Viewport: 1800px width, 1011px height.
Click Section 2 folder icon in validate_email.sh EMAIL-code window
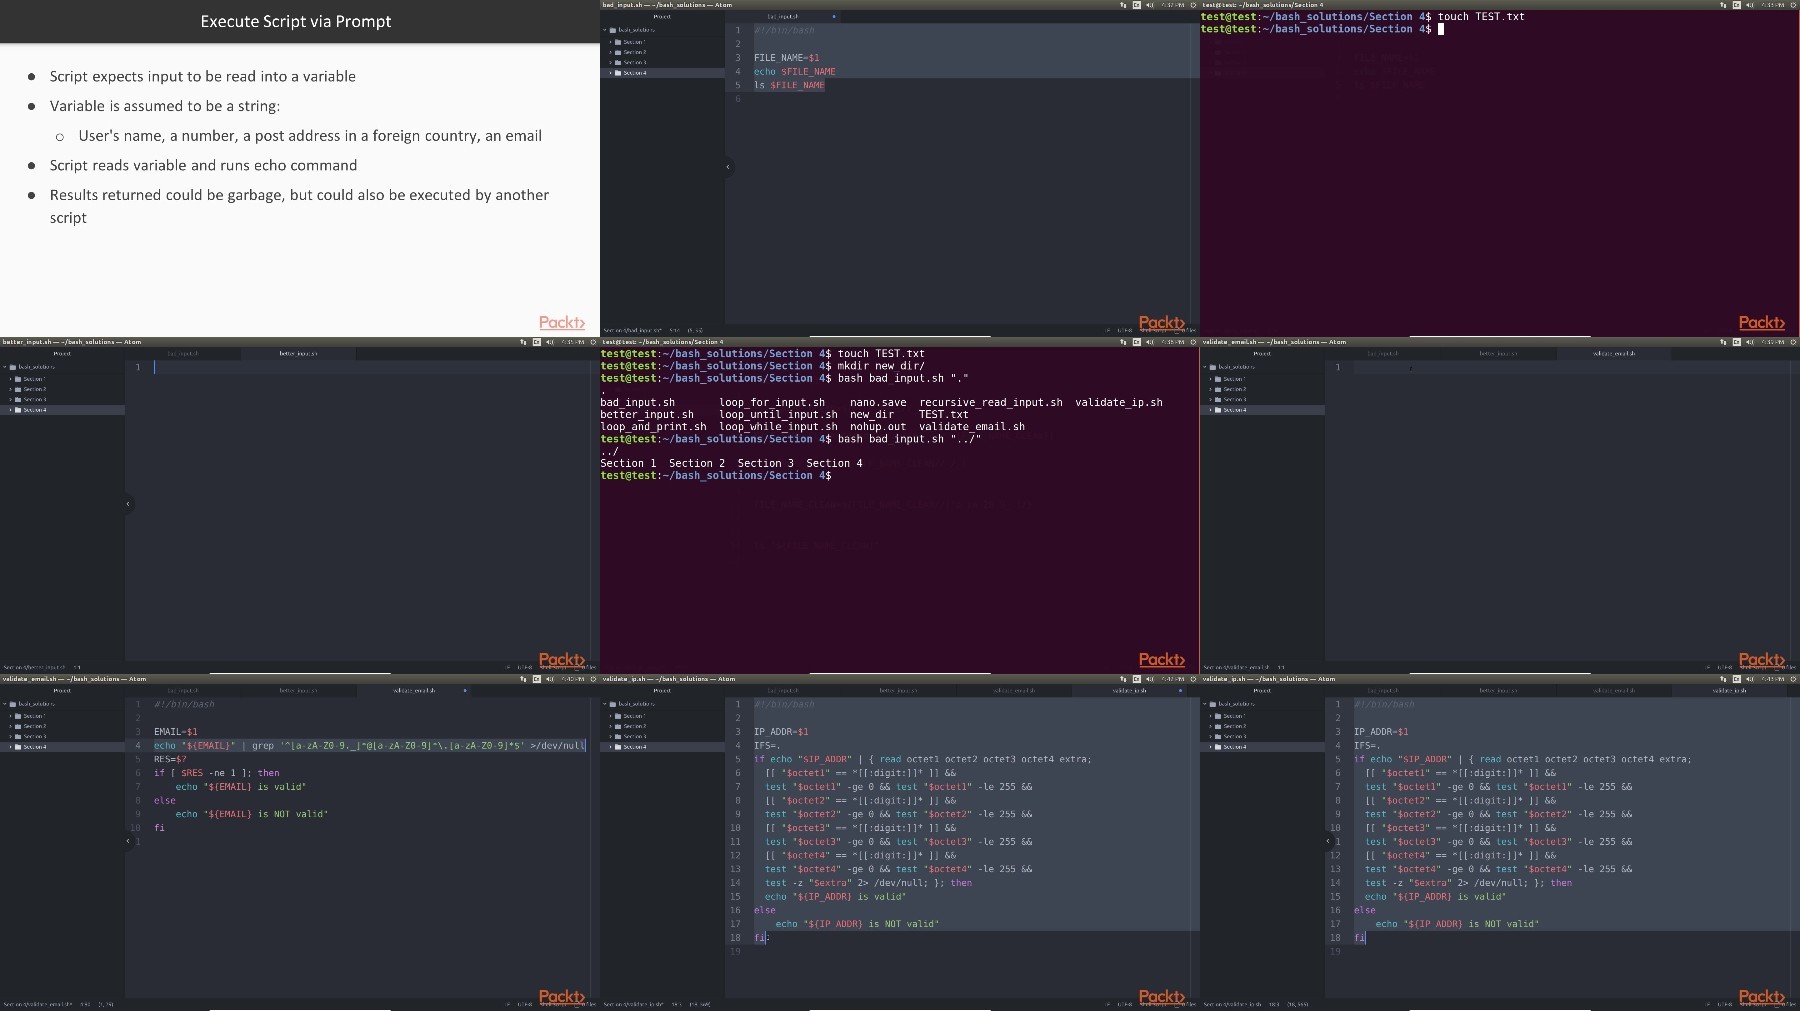(18, 726)
